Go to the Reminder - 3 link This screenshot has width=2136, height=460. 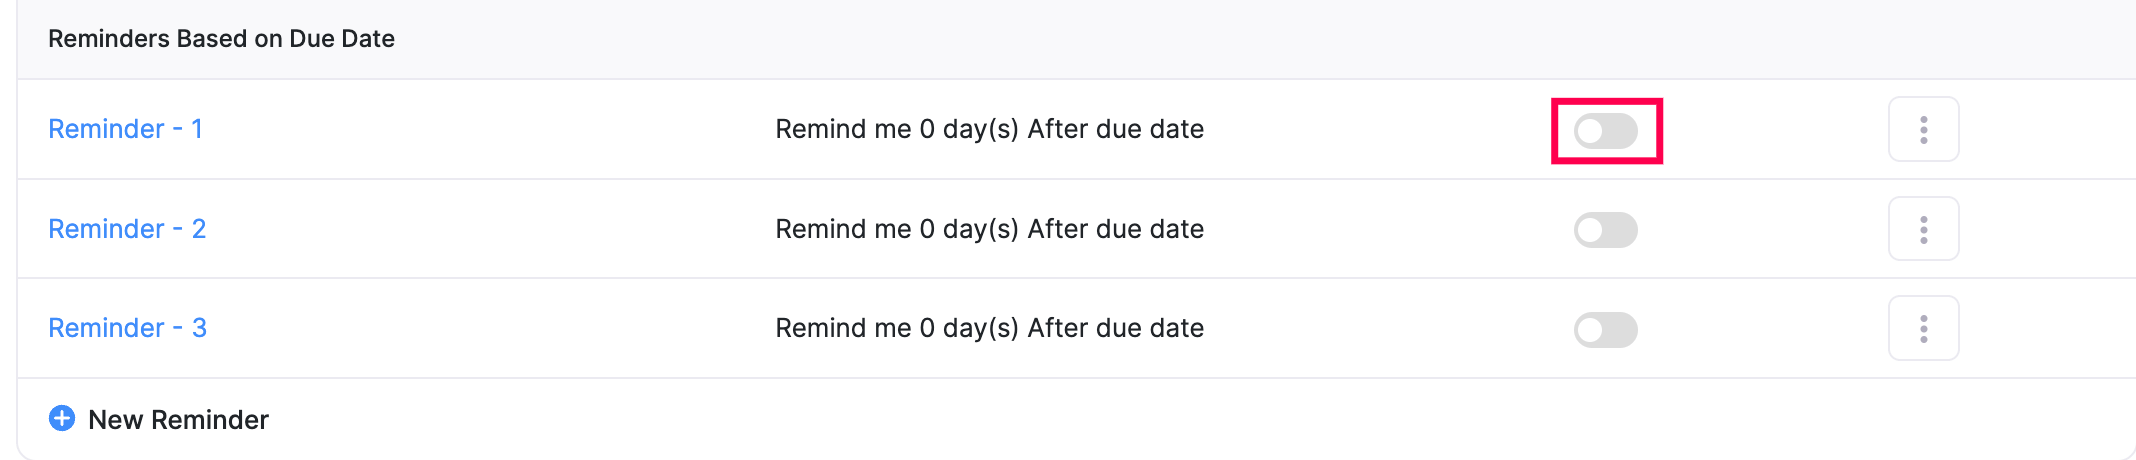tap(127, 328)
